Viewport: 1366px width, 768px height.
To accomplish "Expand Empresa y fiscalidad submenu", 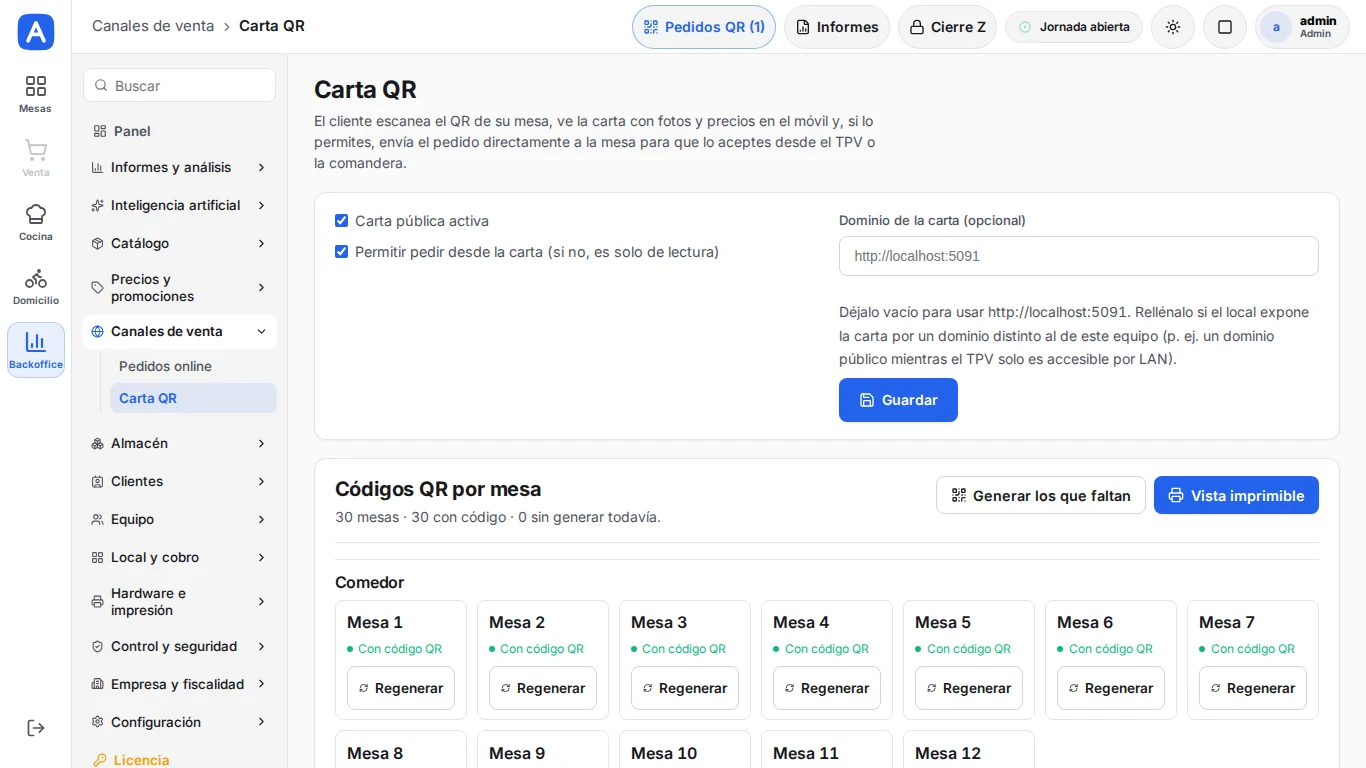I will pyautogui.click(x=179, y=684).
